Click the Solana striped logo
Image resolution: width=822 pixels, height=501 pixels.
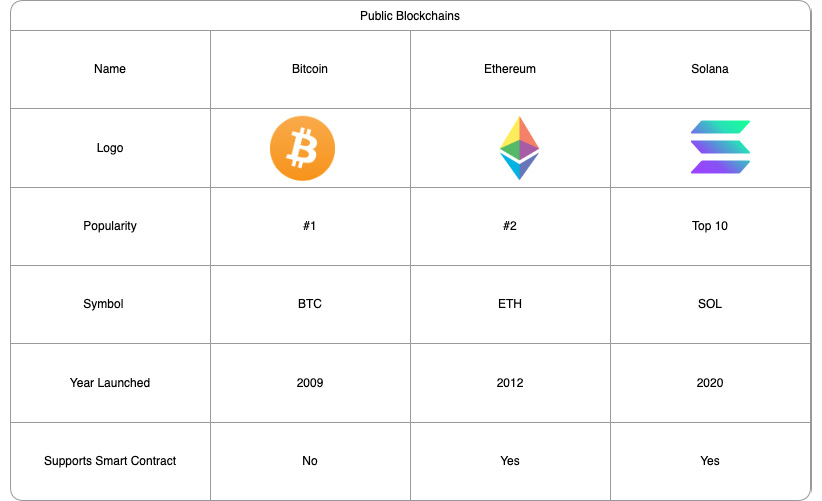(720, 148)
